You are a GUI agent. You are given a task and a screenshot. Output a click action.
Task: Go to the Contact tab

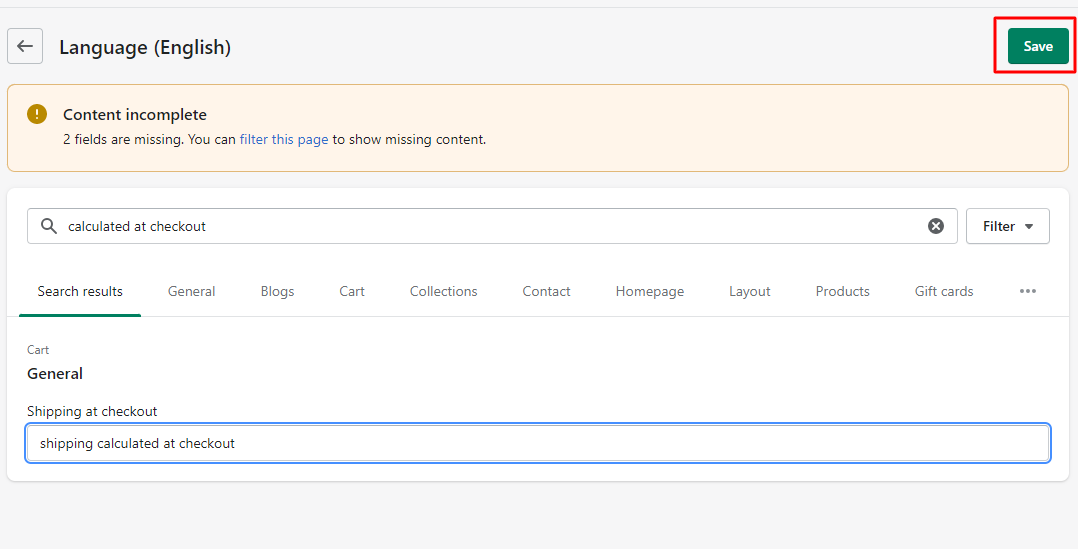547,291
